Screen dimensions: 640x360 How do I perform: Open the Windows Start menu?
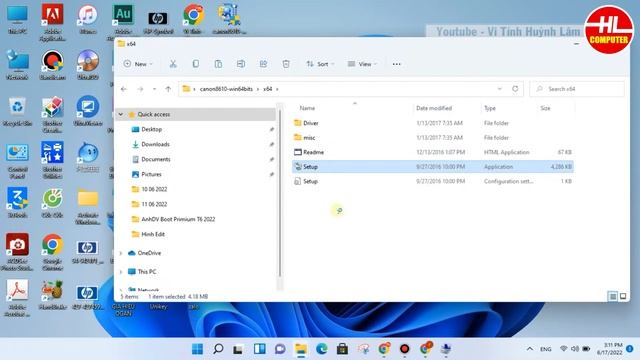click(x=198, y=349)
